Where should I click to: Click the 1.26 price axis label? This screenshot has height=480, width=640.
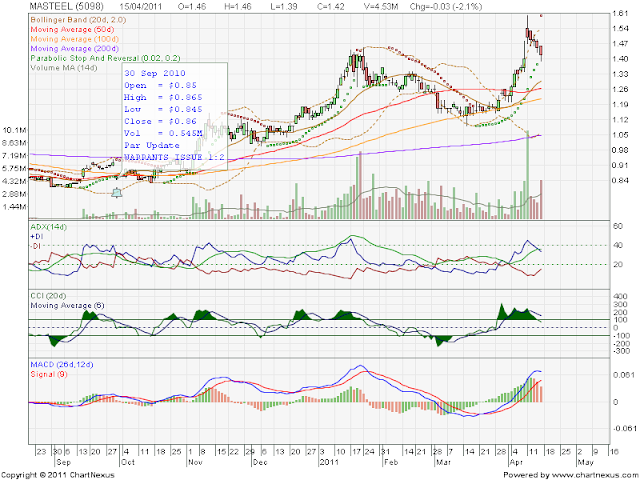coord(620,89)
